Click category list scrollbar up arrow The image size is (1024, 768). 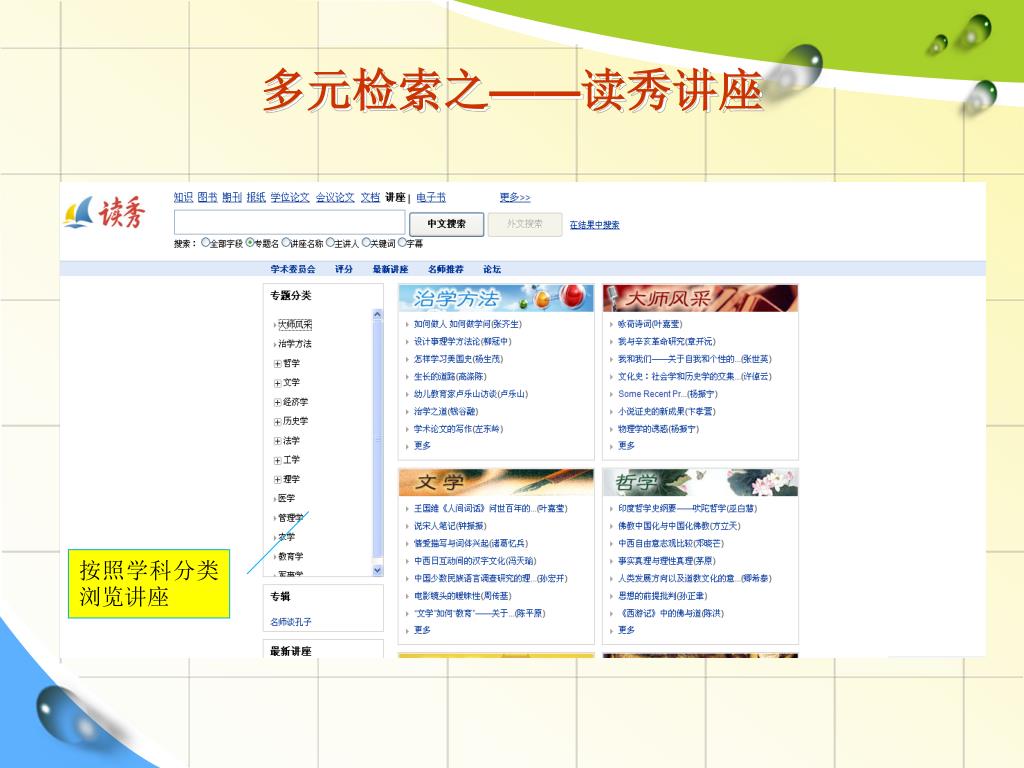tap(377, 315)
